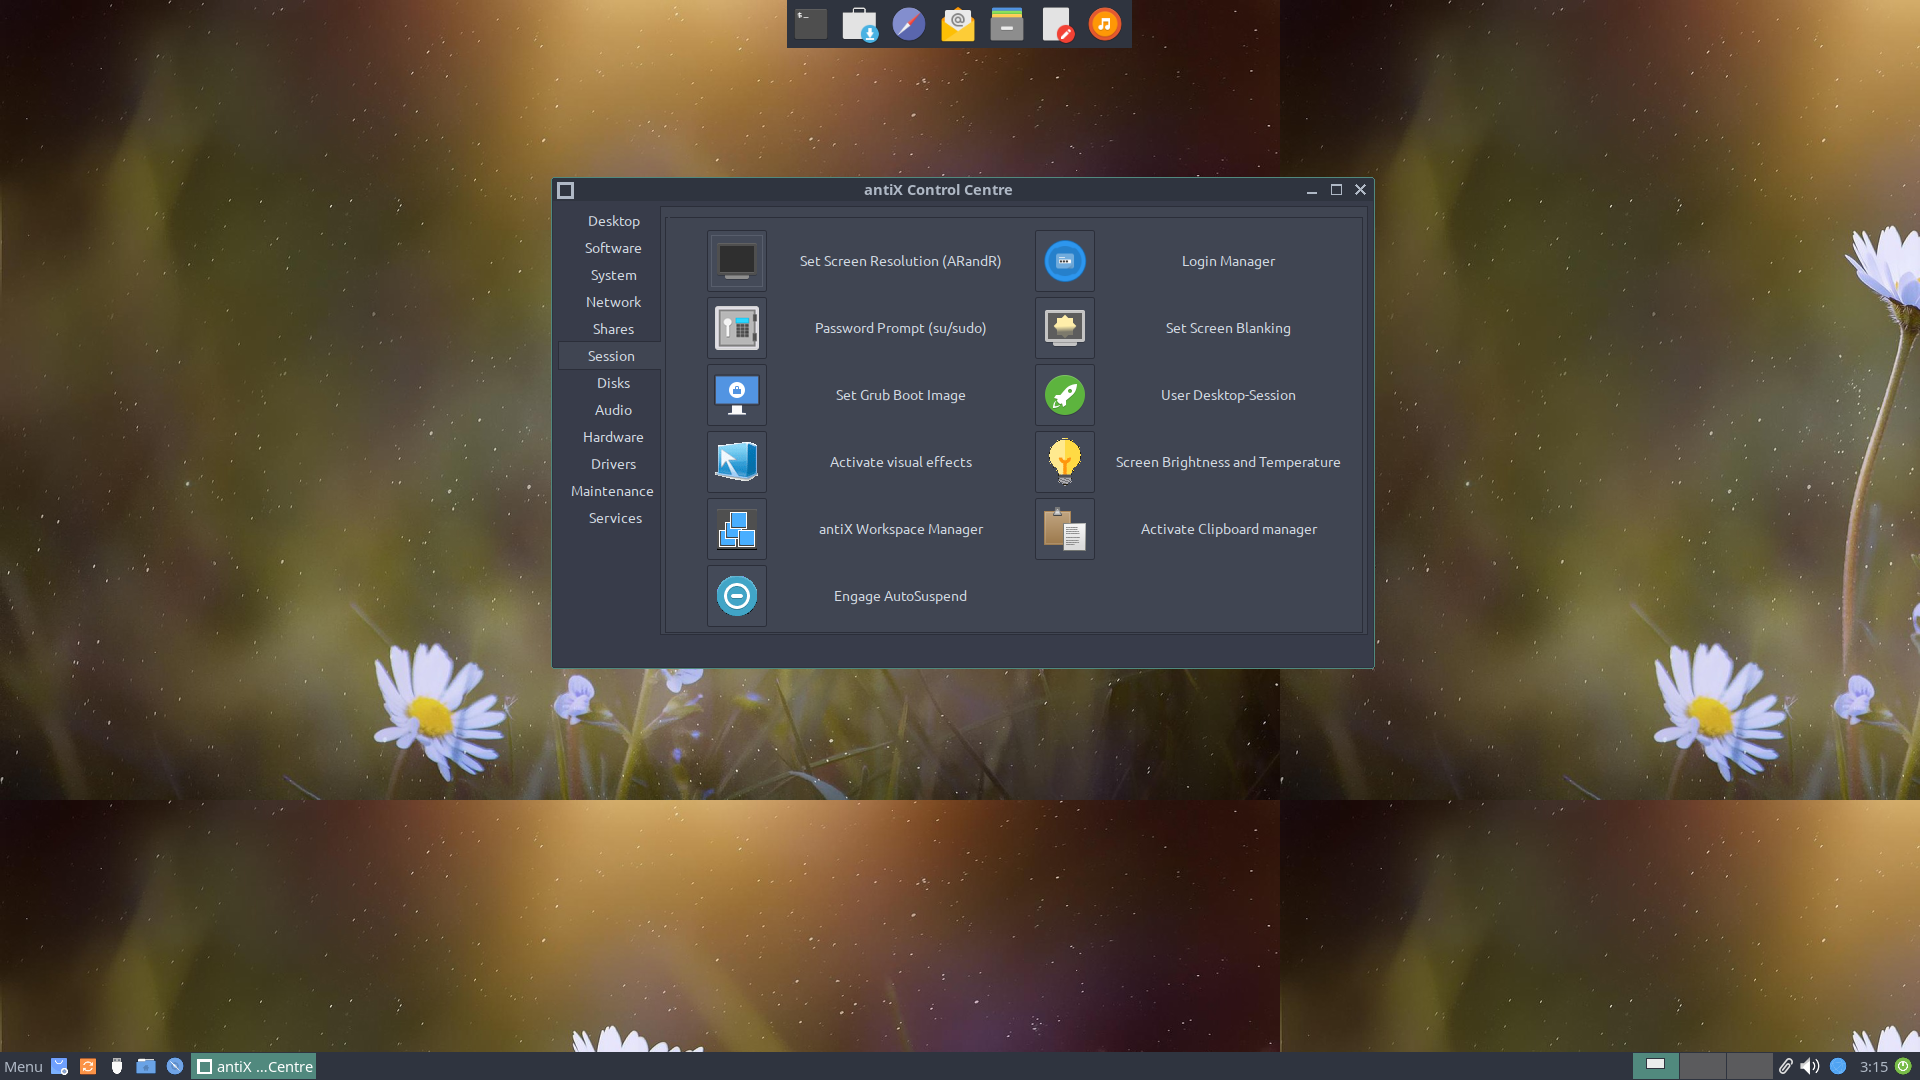Open the Shares tab

click(613, 329)
